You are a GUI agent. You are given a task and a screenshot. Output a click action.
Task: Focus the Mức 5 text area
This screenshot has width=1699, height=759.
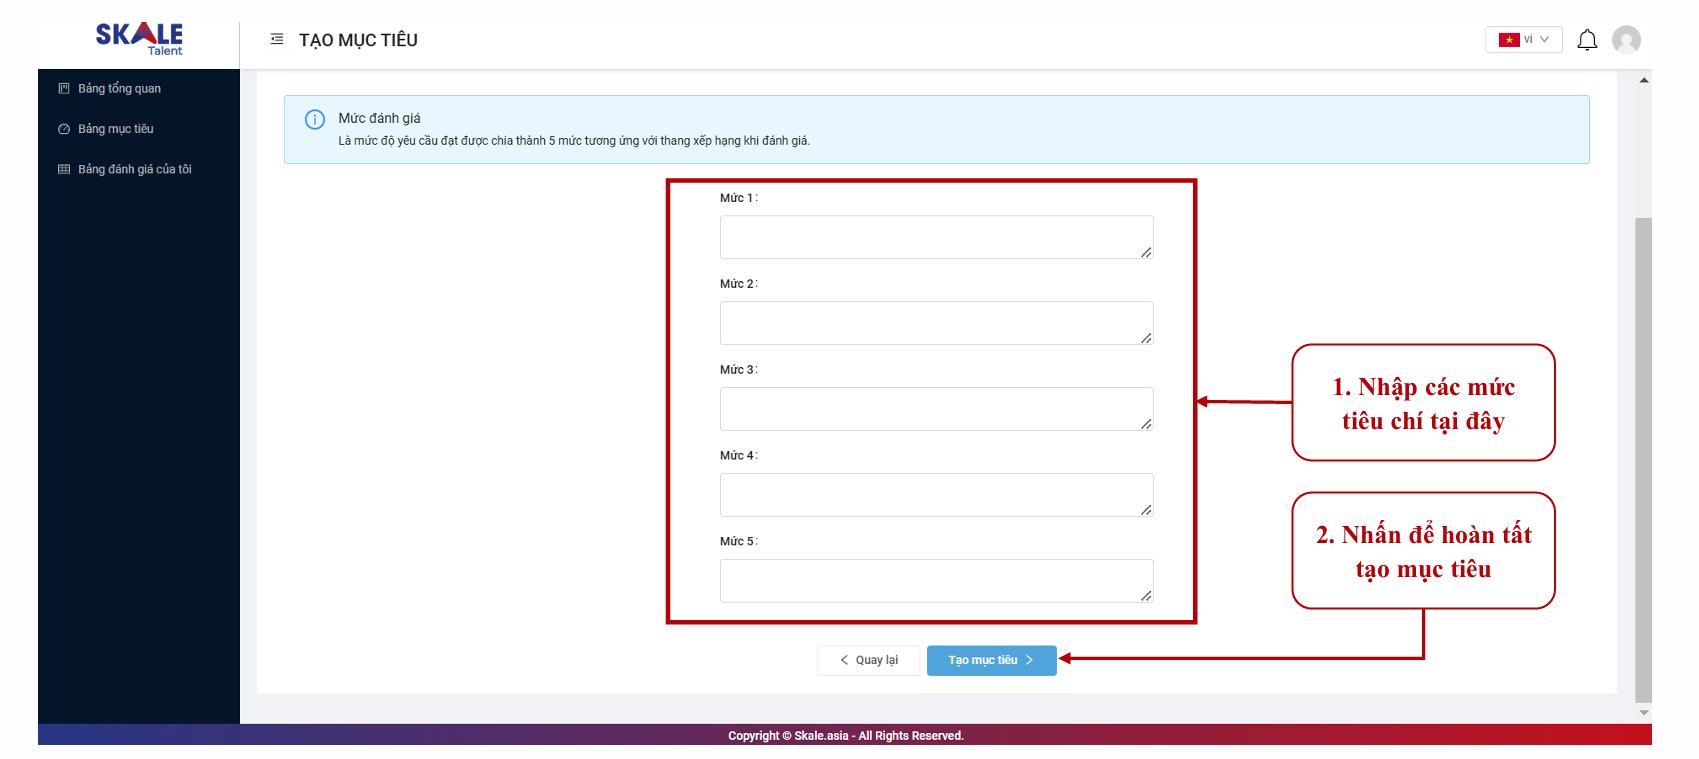(935, 581)
